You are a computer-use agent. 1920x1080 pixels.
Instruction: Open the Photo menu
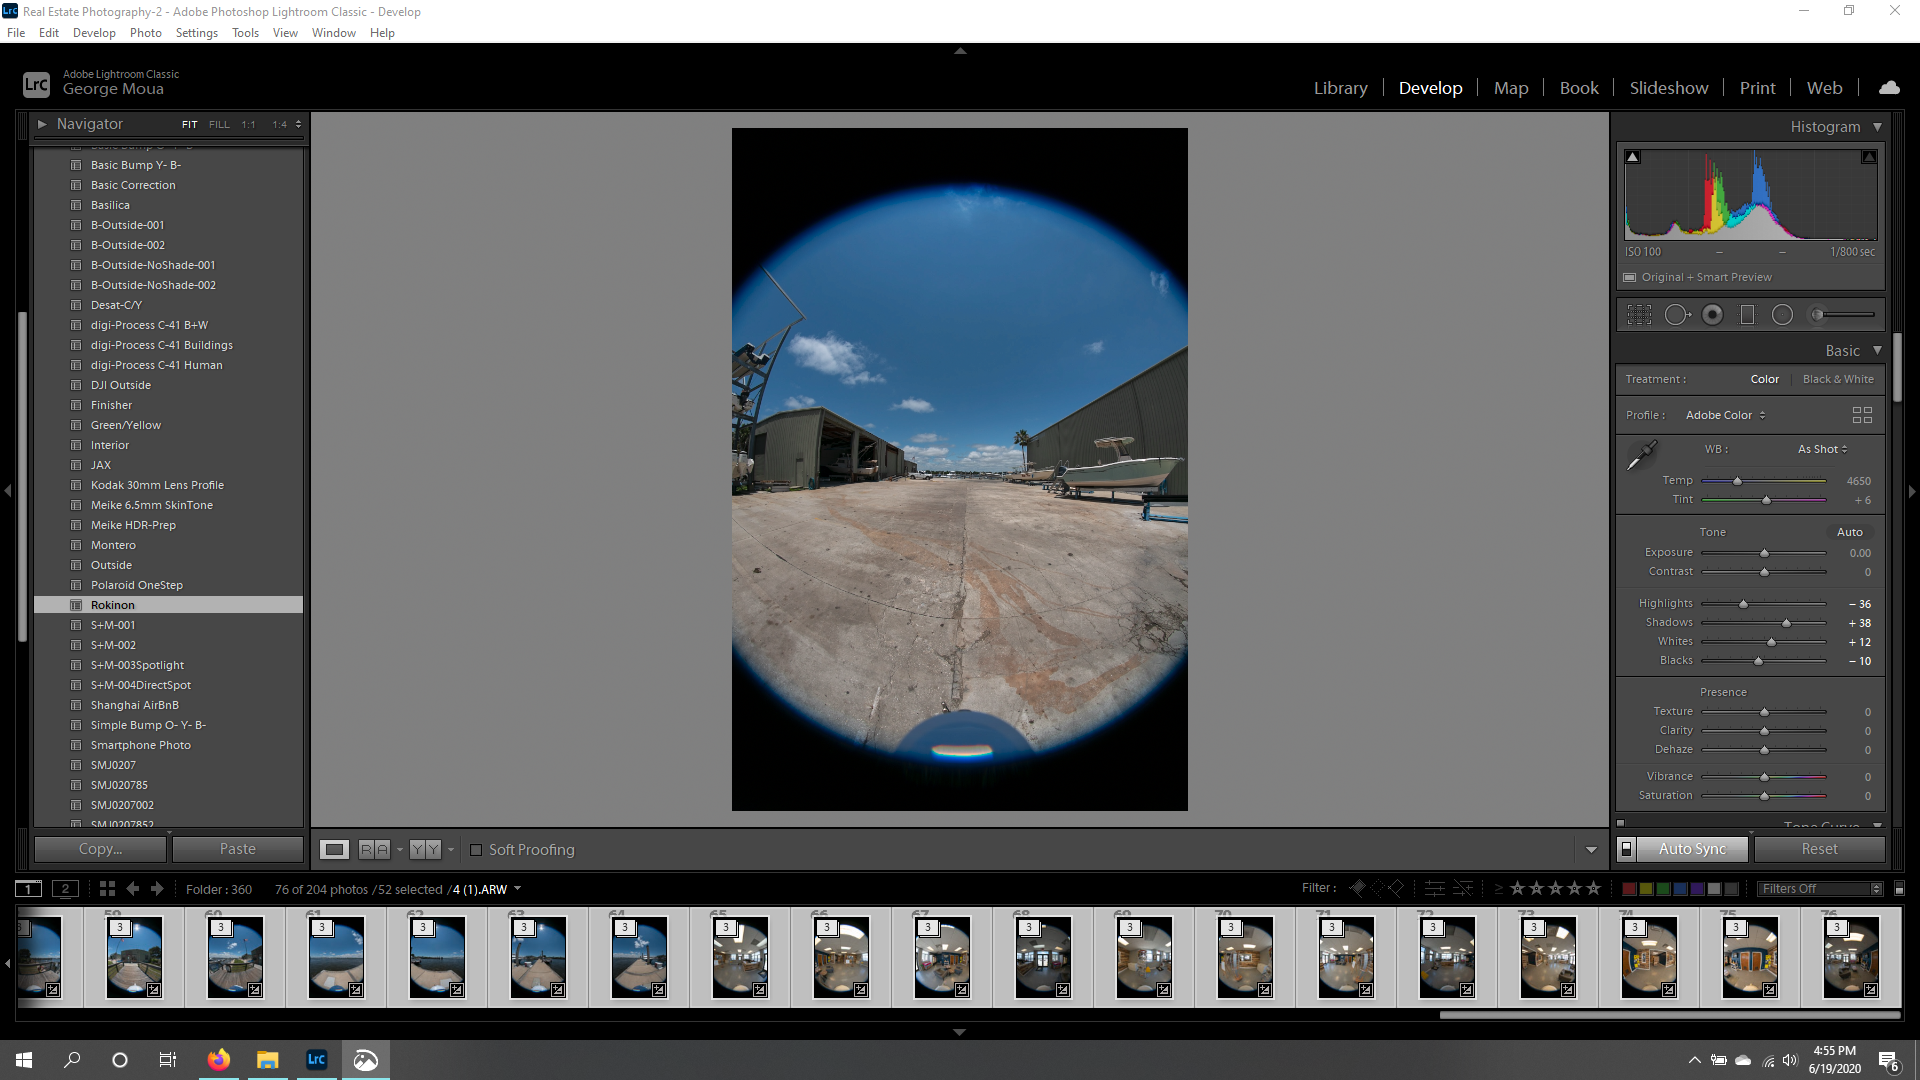(145, 32)
